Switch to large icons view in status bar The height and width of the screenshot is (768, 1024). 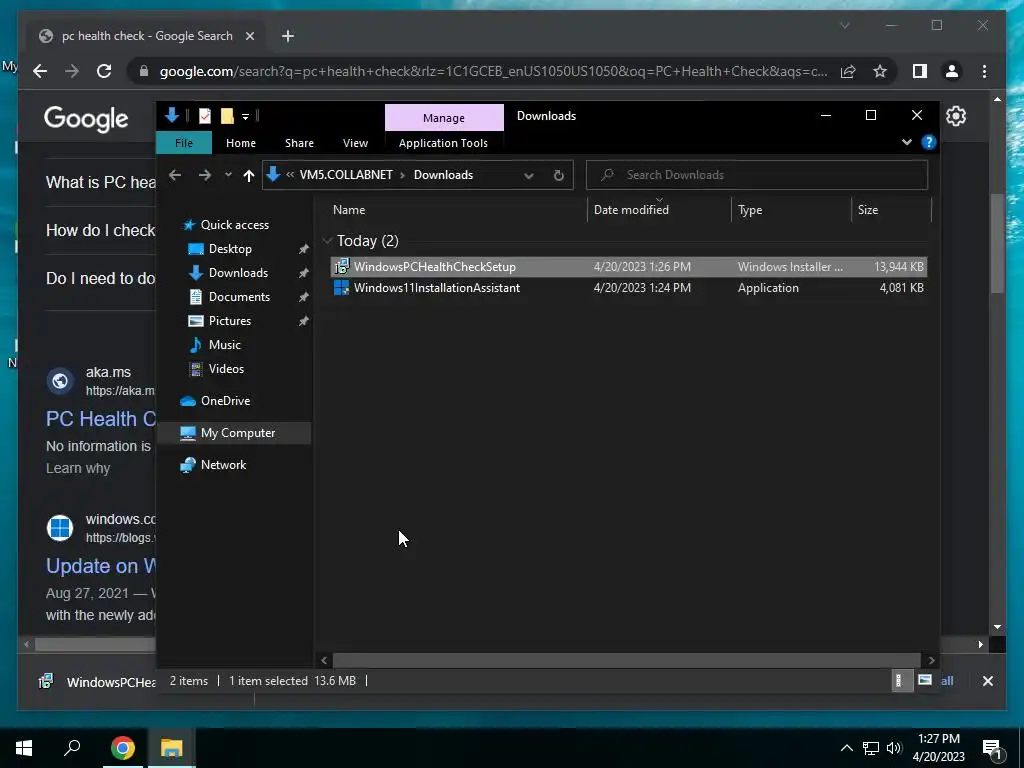924,680
